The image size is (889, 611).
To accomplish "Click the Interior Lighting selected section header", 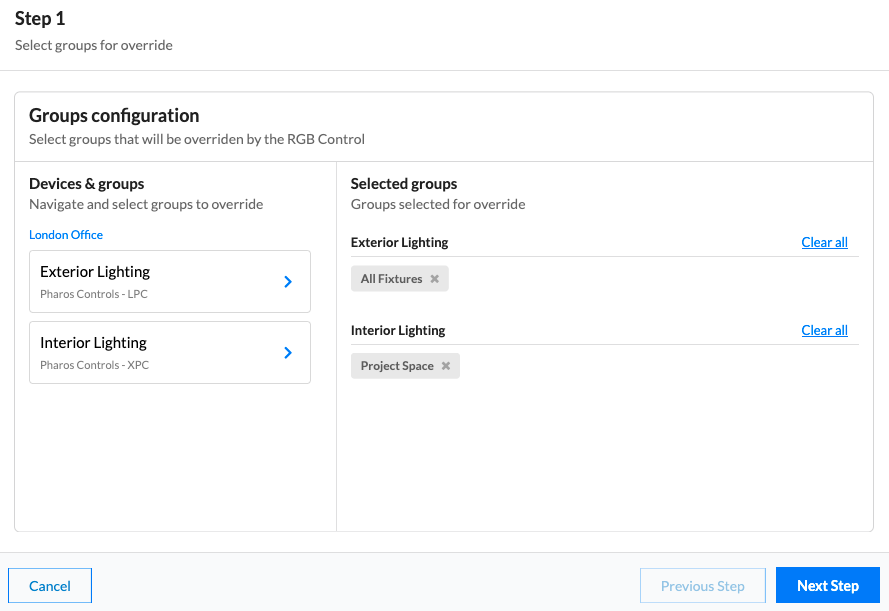I will click(x=398, y=330).
